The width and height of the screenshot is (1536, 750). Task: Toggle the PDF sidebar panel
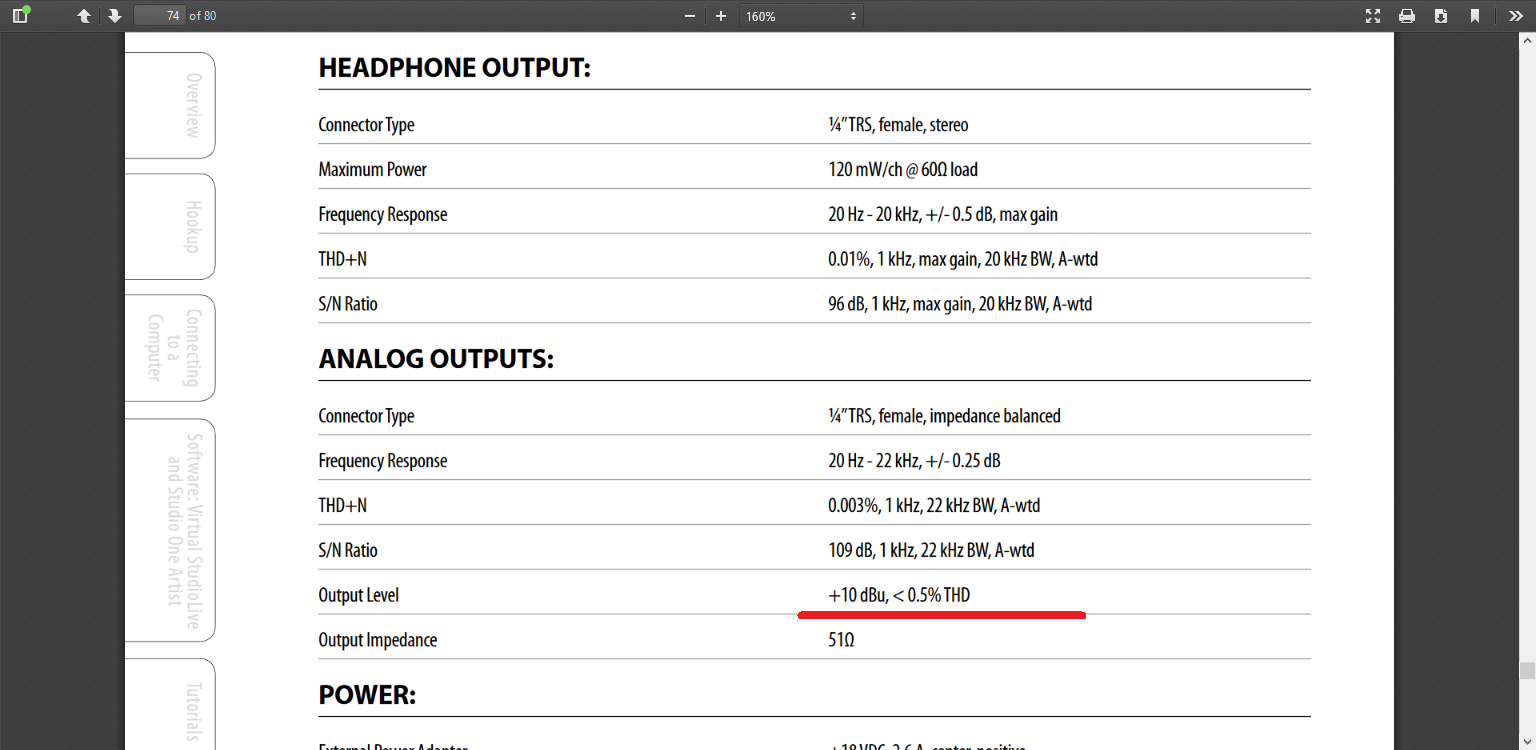coord(20,16)
